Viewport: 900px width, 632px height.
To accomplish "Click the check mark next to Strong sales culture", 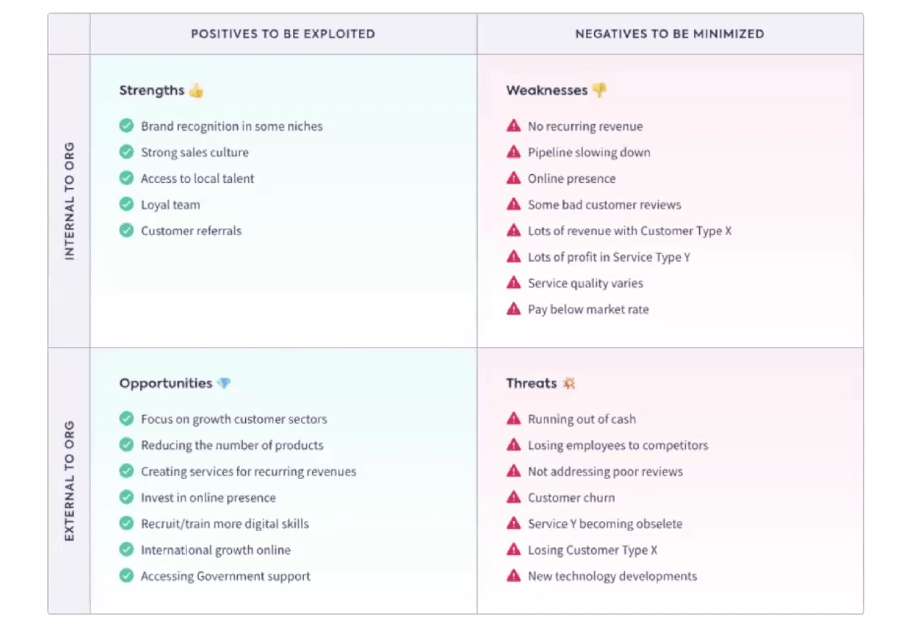I will [x=127, y=153].
